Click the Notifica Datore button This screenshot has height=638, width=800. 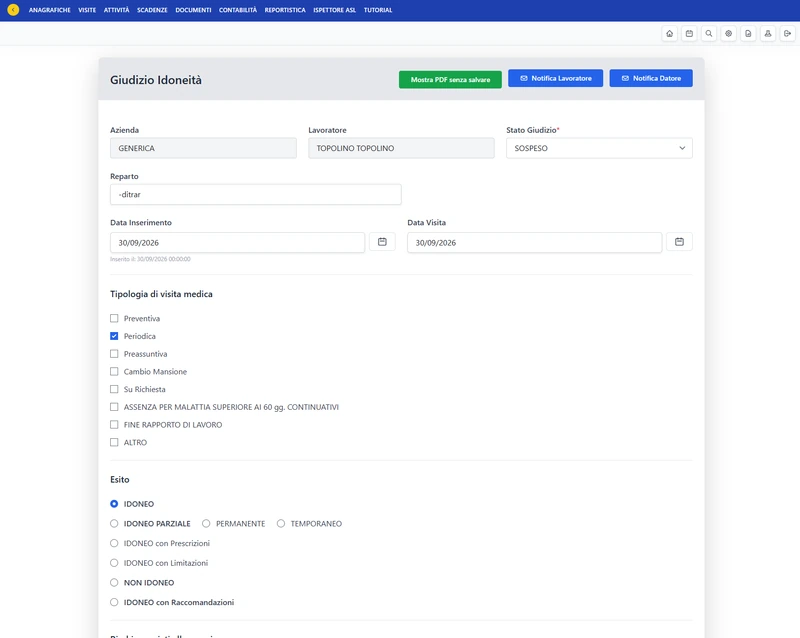(651, 78)
